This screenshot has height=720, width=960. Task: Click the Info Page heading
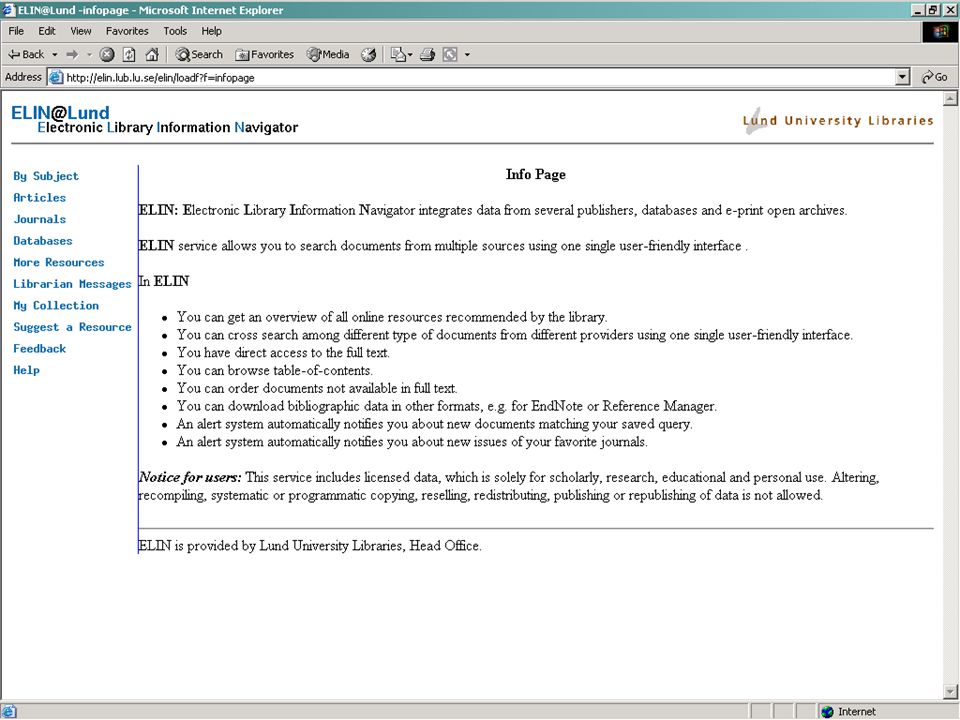click(x=536, y=174)
